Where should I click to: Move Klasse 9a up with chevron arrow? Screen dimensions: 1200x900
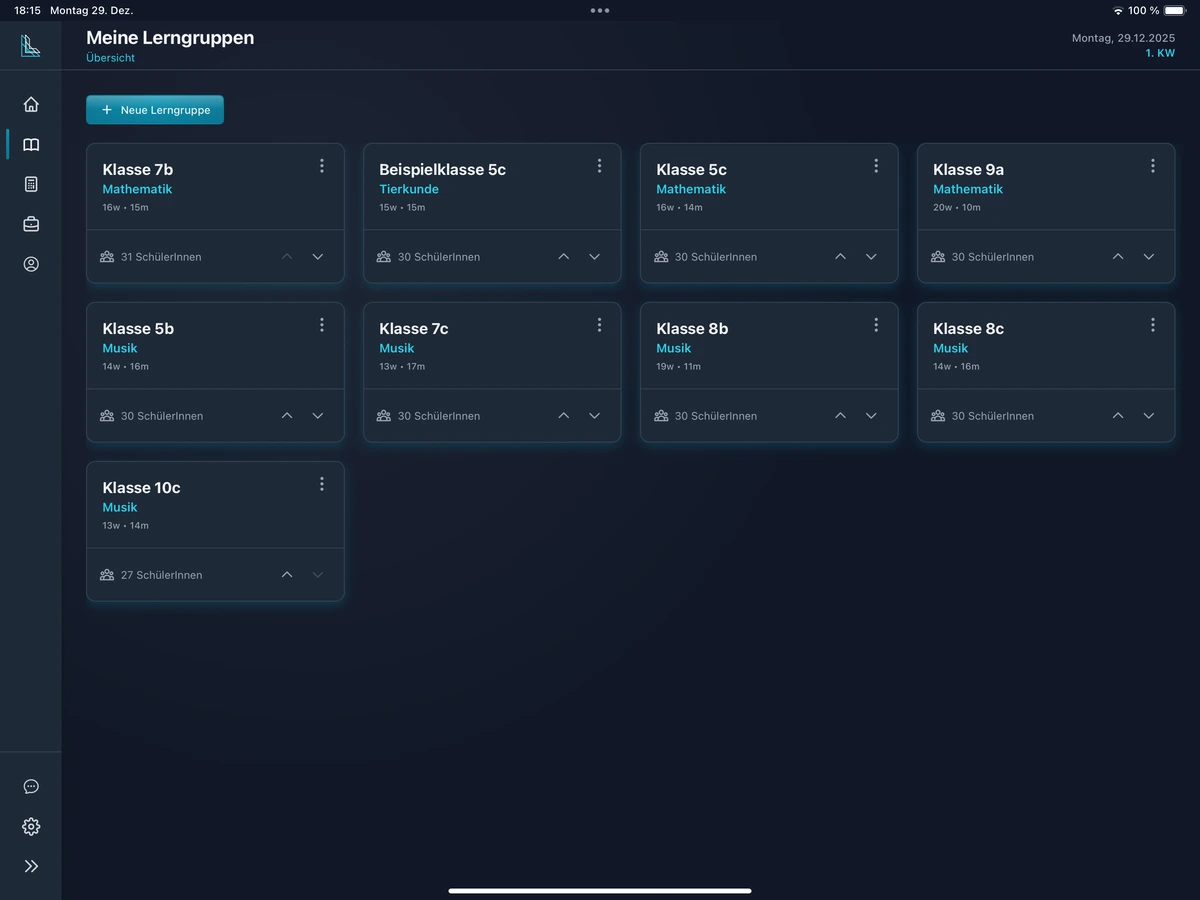pyautogui.click(x=1118, y=257)
